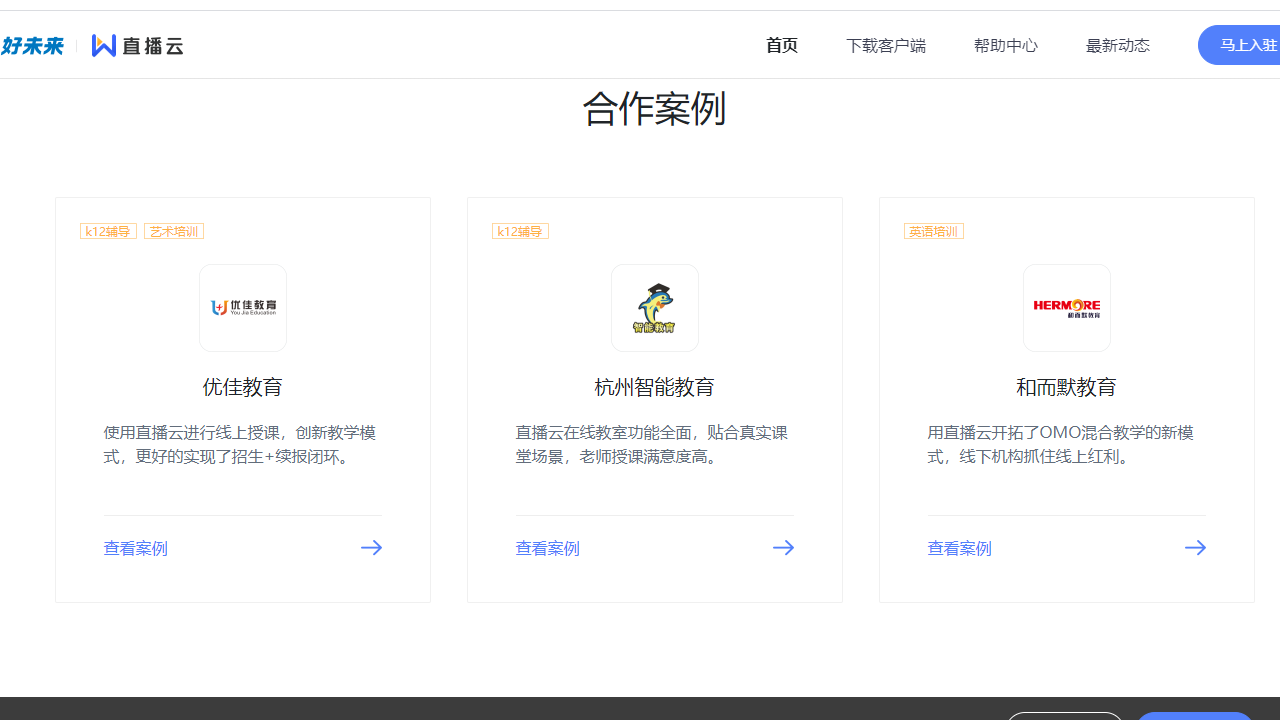Open the 帮助中心 navigation item
The width and height of the screenshot is (1280, 720).
click(1005, 45)
